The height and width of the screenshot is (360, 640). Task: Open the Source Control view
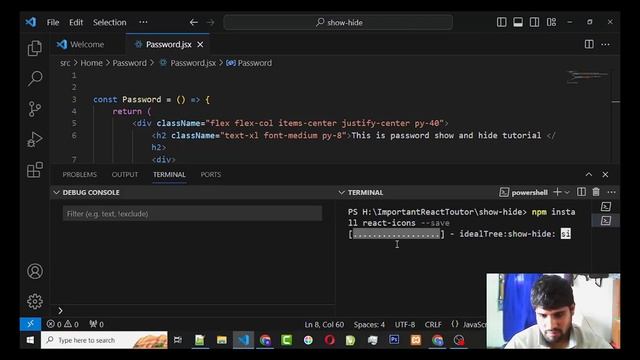coord(35,109)
